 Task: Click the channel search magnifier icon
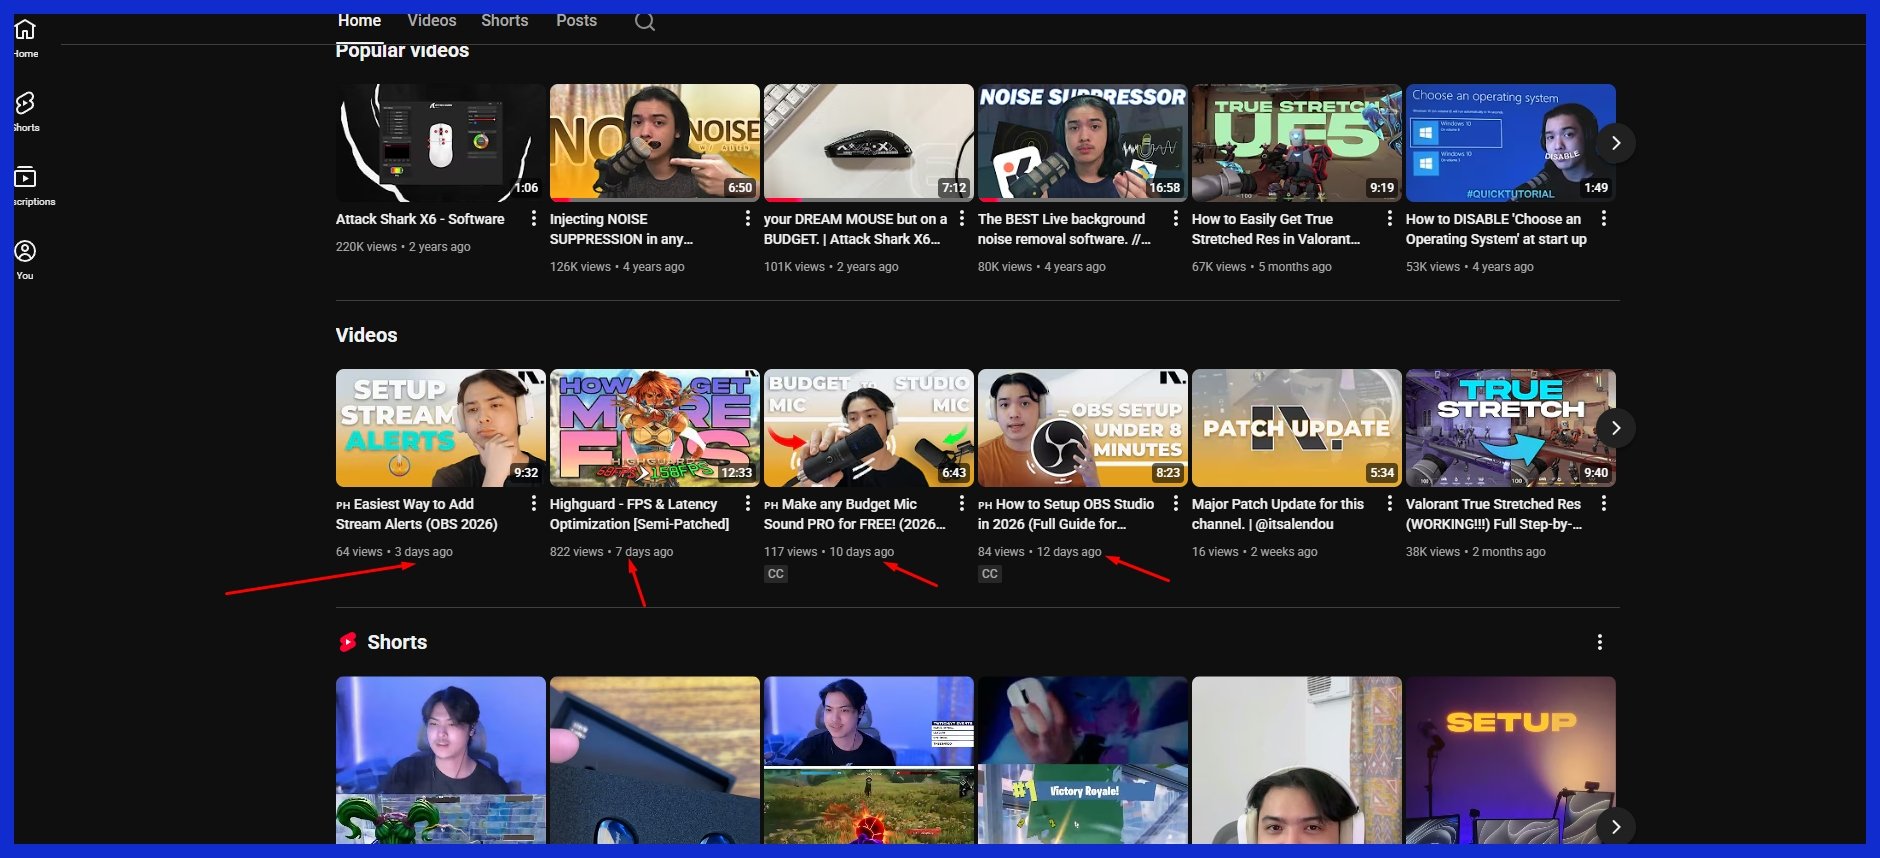tap(645, 21)
